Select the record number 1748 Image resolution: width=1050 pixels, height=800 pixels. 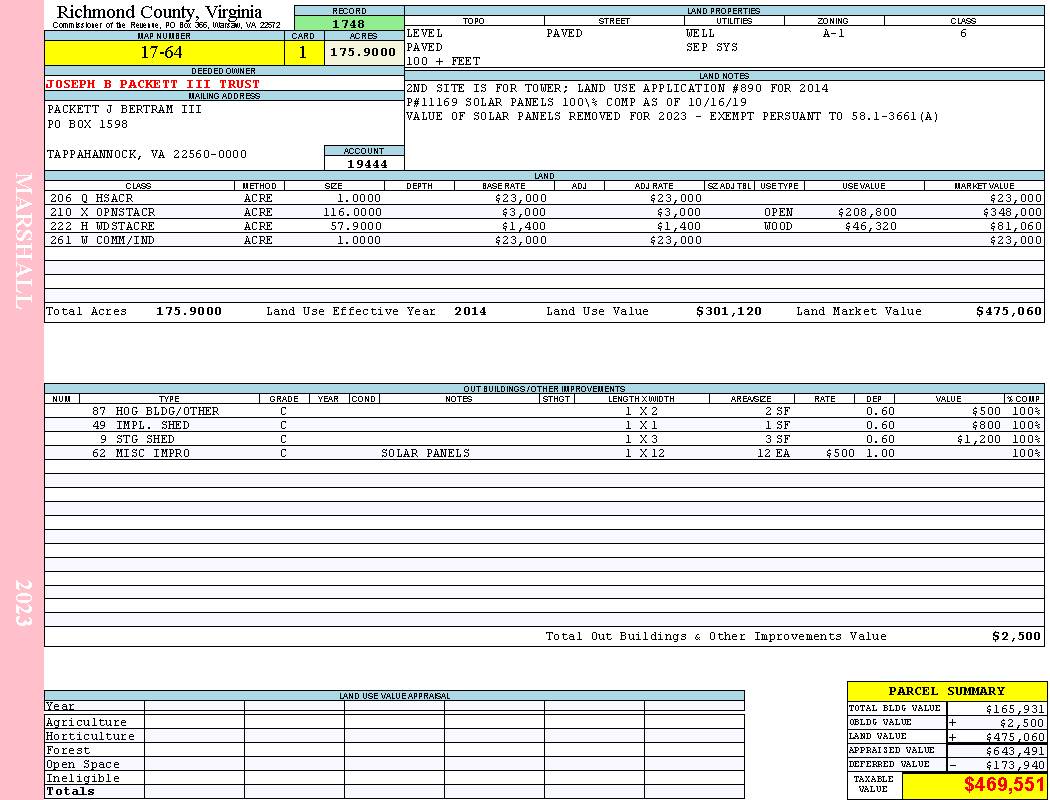(x=349, y=24)
